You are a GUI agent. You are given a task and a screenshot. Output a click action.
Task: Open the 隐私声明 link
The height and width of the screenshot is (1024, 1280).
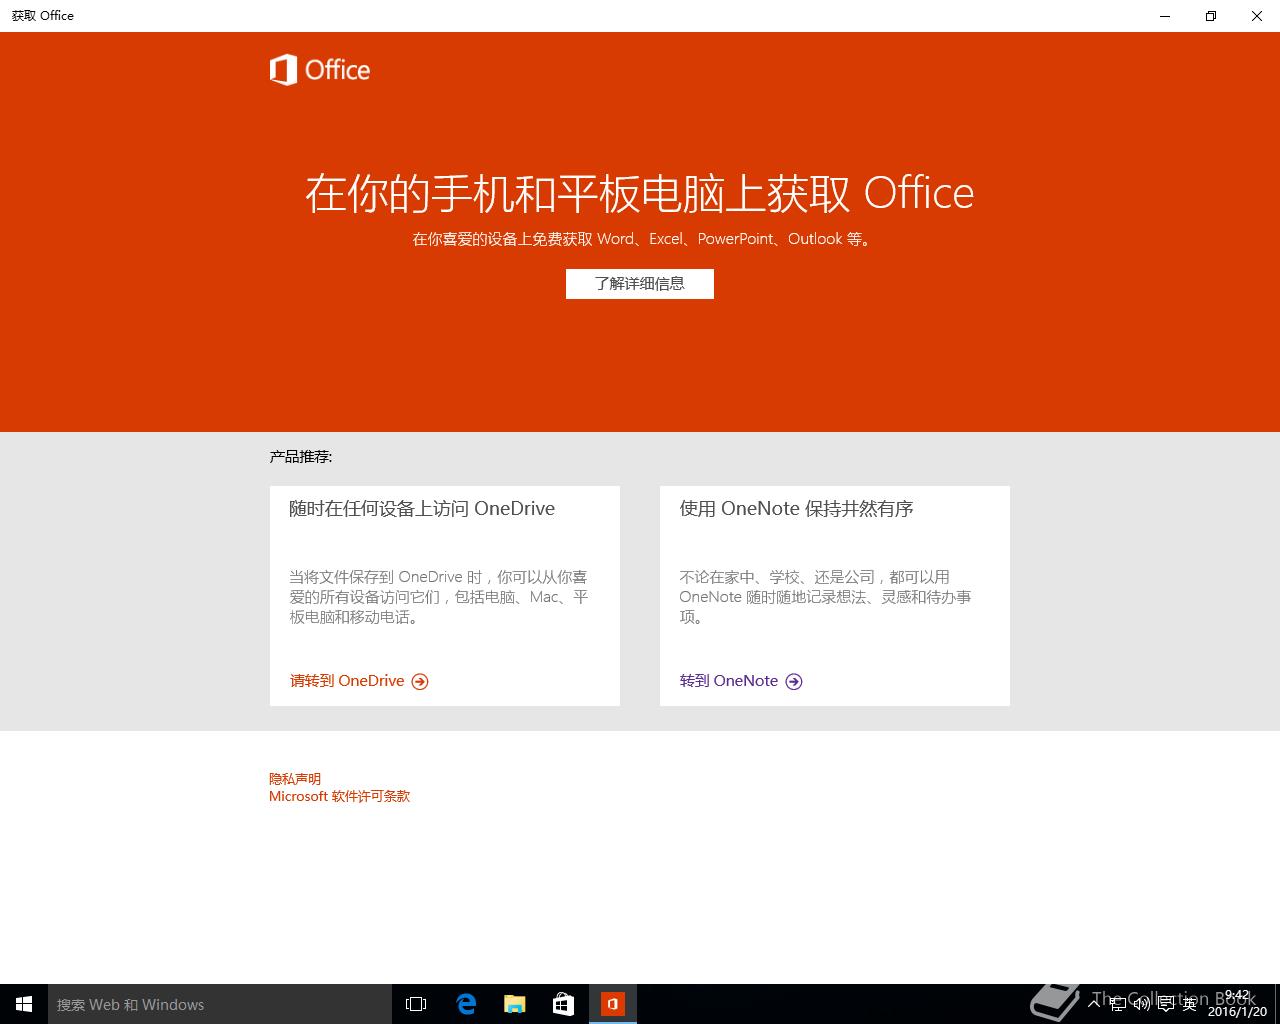(295, 779)
